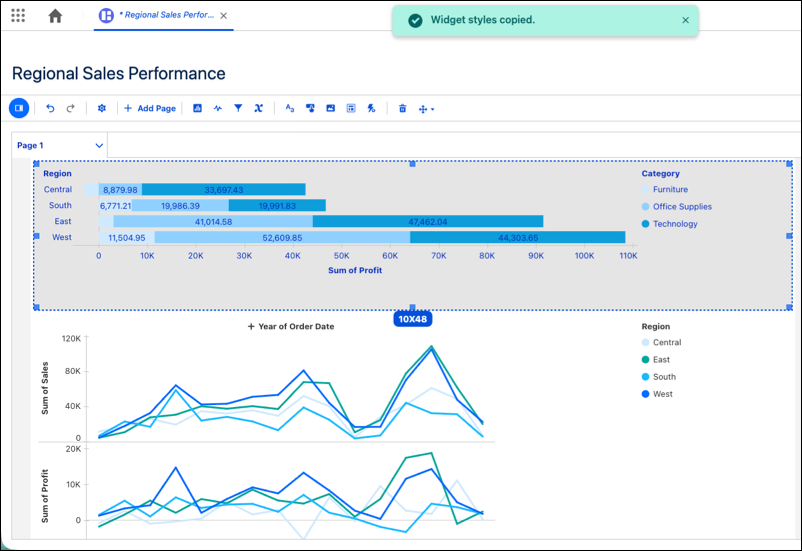Open the dashboard settings gear
This screenshot has height=551, width=802.
pos(102,108)
